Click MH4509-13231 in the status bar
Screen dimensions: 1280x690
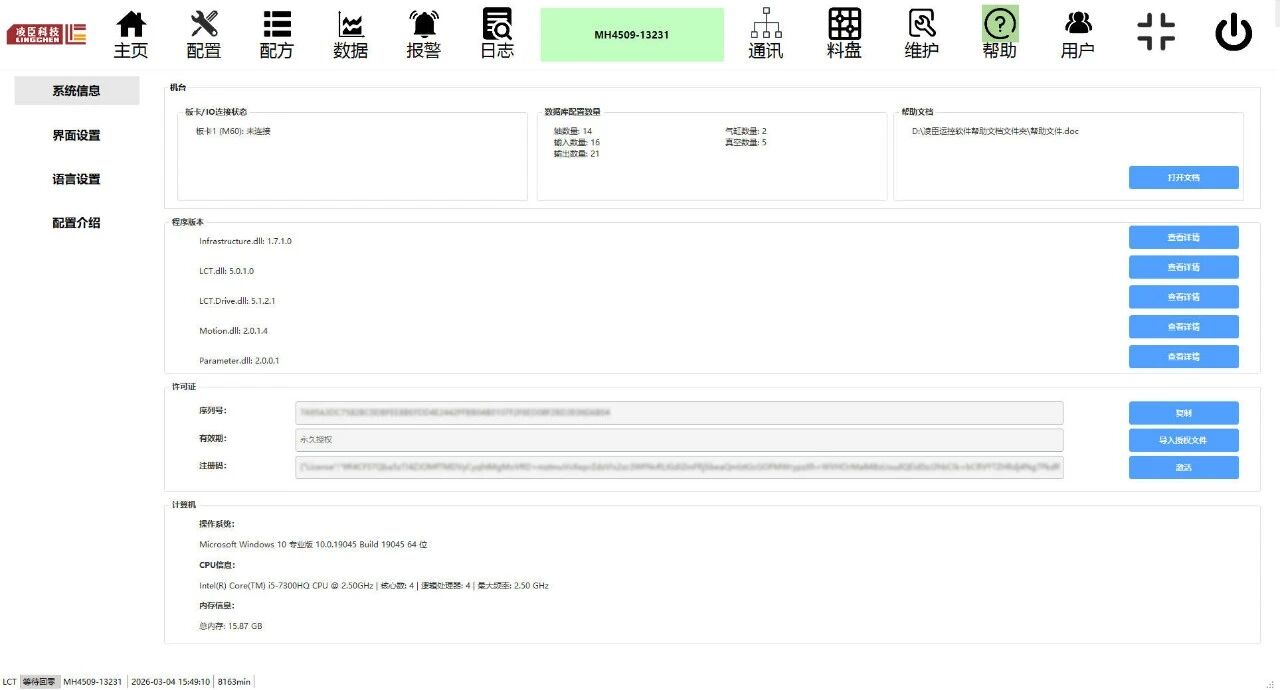(92, 682)
